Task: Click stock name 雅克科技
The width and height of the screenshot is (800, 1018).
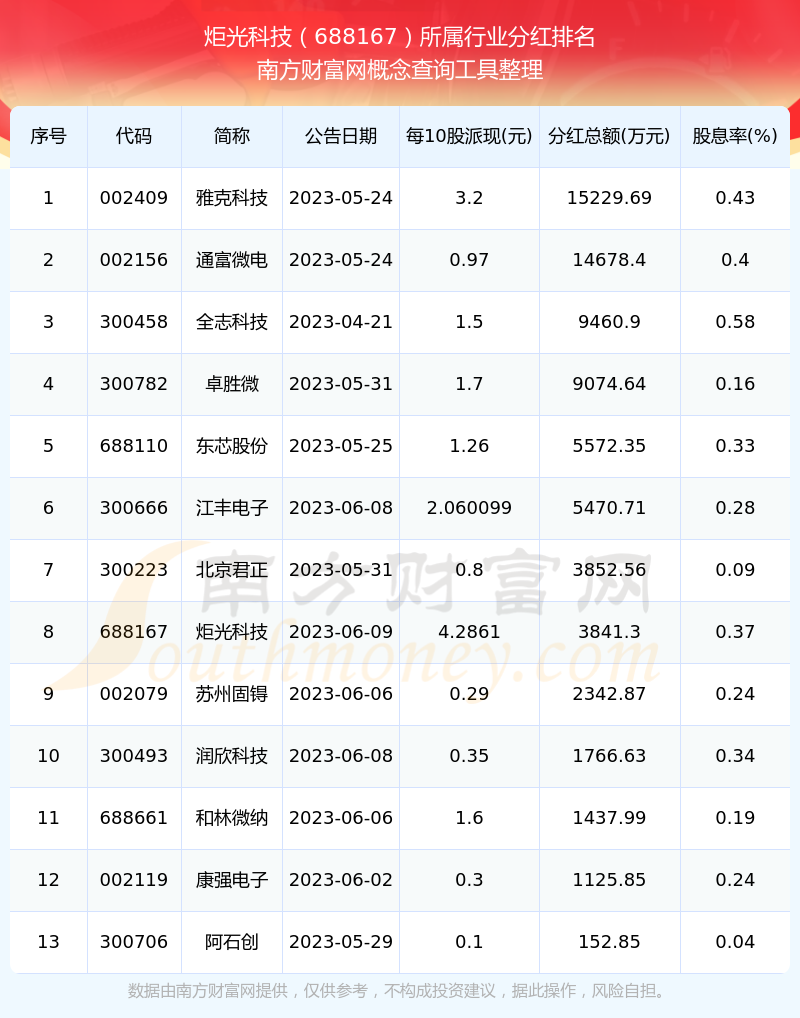Action: (232, 198)
